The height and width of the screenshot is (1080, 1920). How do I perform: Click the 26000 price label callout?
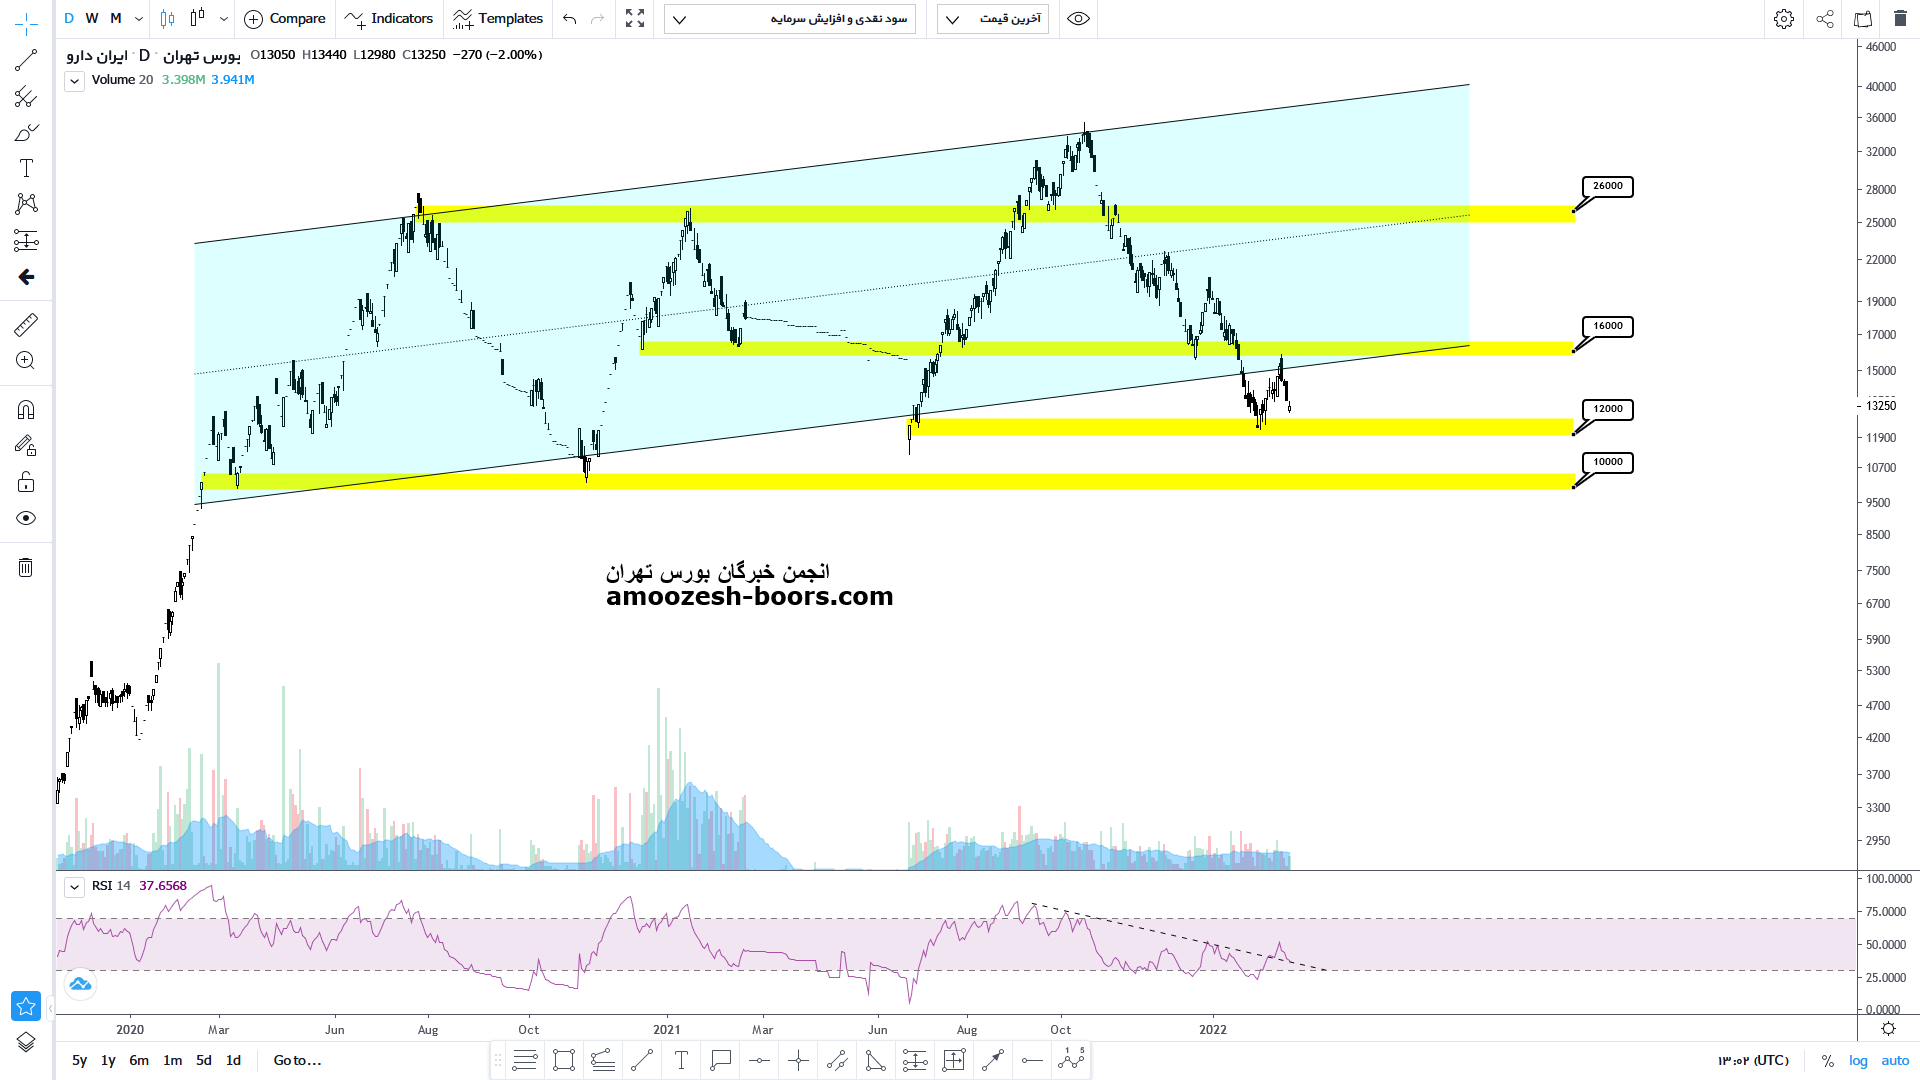[x=1607, y=187]
